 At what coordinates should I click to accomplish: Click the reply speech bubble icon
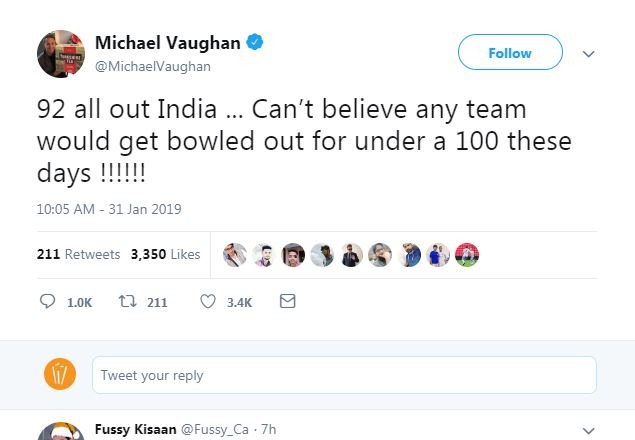pyautogui.click(x=47, y=302)
